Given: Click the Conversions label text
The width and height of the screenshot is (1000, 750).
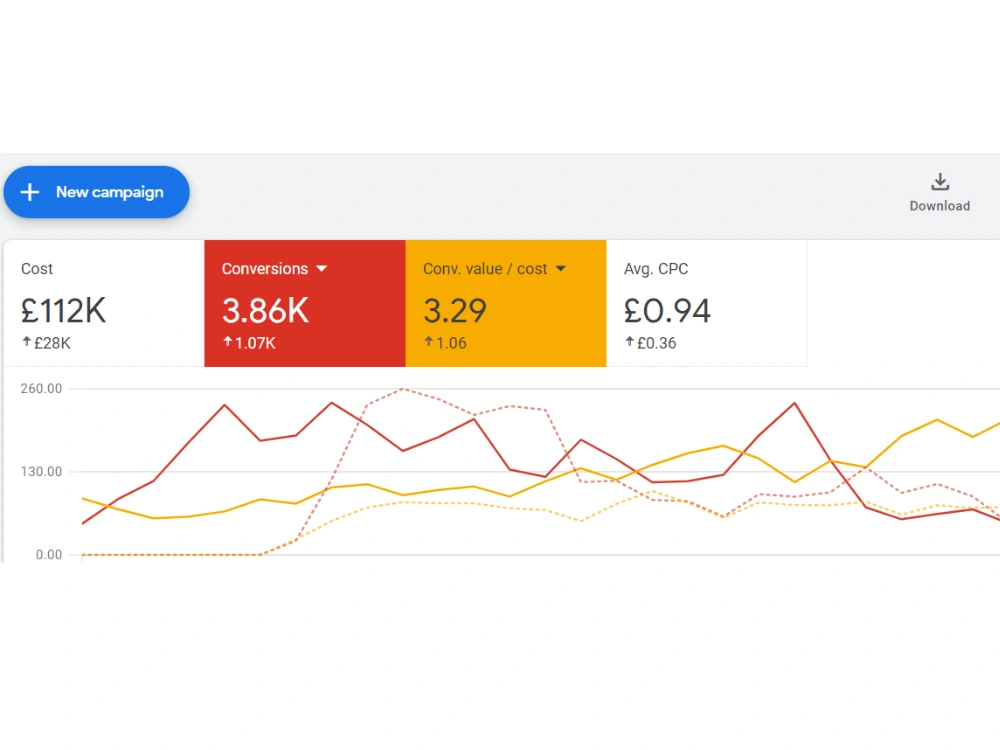Looking at the screenshot, I should 265,268.
